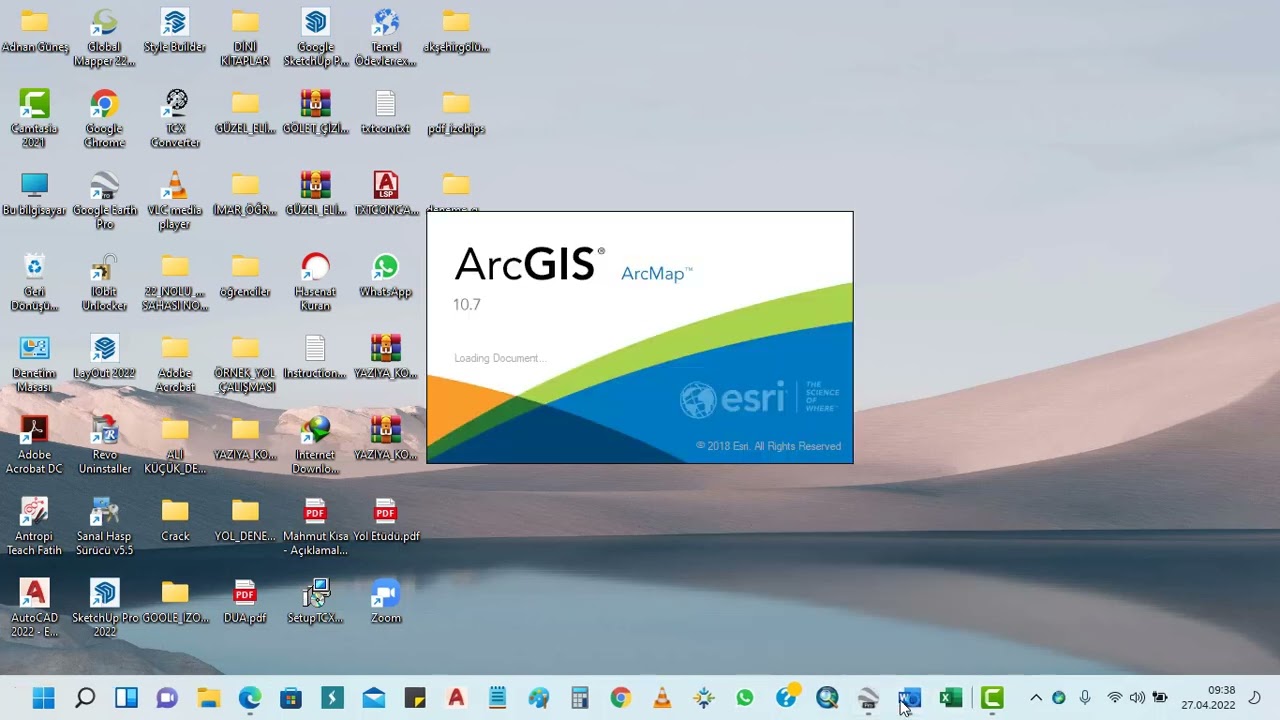Image resolution: width=1280 pixels, height=720 pixels.
Task: Select the Sanal Hasp Sürücü v5.5 icon
Action: tap(104, 527)
